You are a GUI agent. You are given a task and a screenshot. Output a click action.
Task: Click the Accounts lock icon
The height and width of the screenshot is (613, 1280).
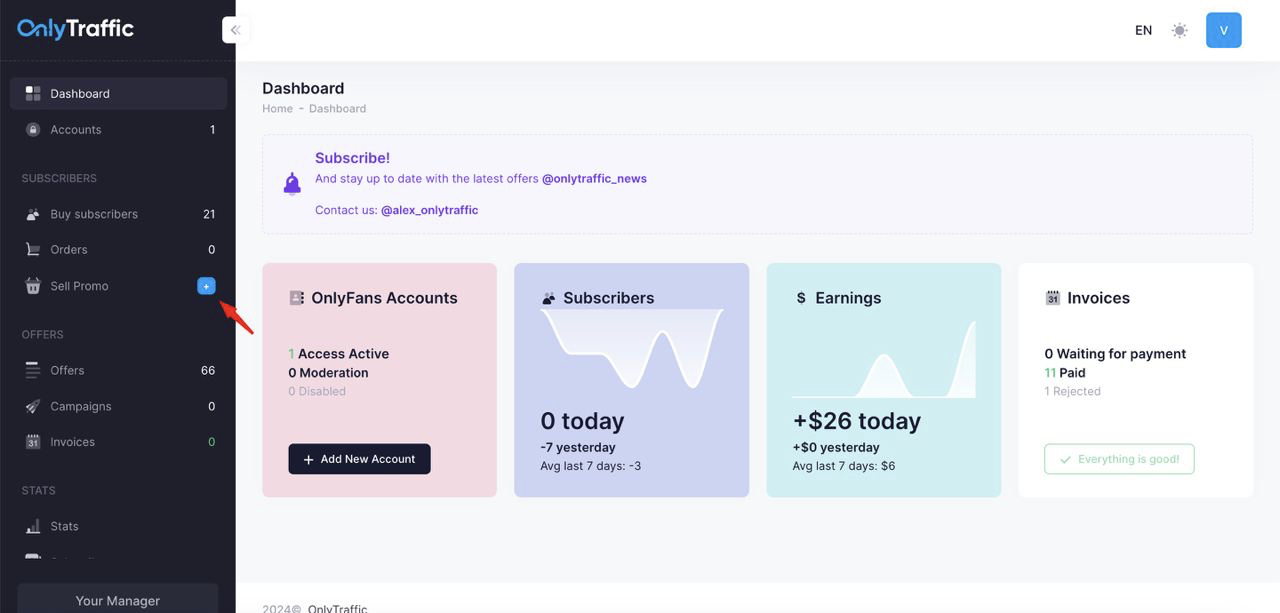(33, 130)
